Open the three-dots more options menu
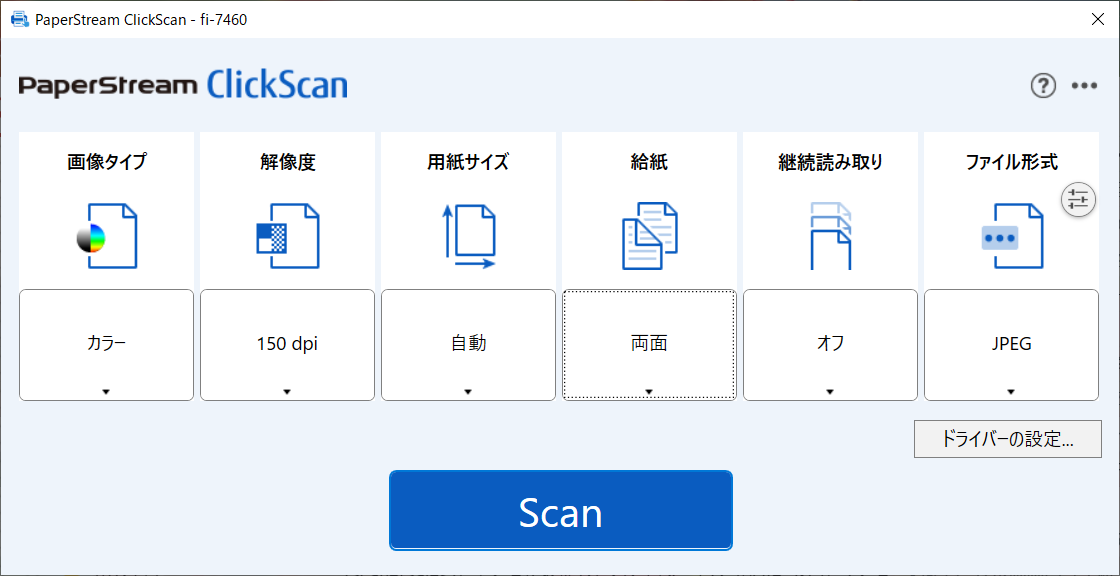 point(1084,86)
